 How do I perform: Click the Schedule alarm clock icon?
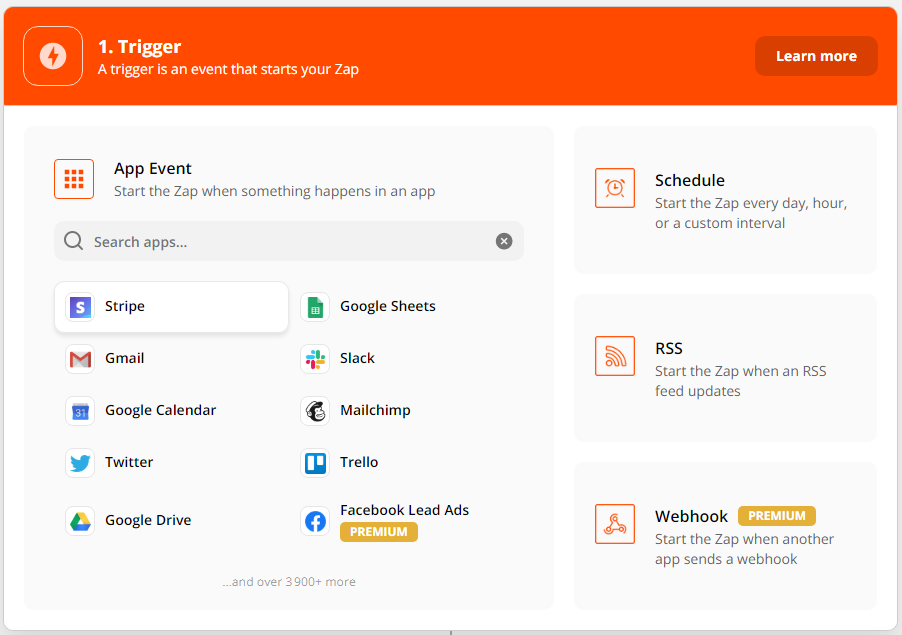pyautogui.click(x=615, y=187)
